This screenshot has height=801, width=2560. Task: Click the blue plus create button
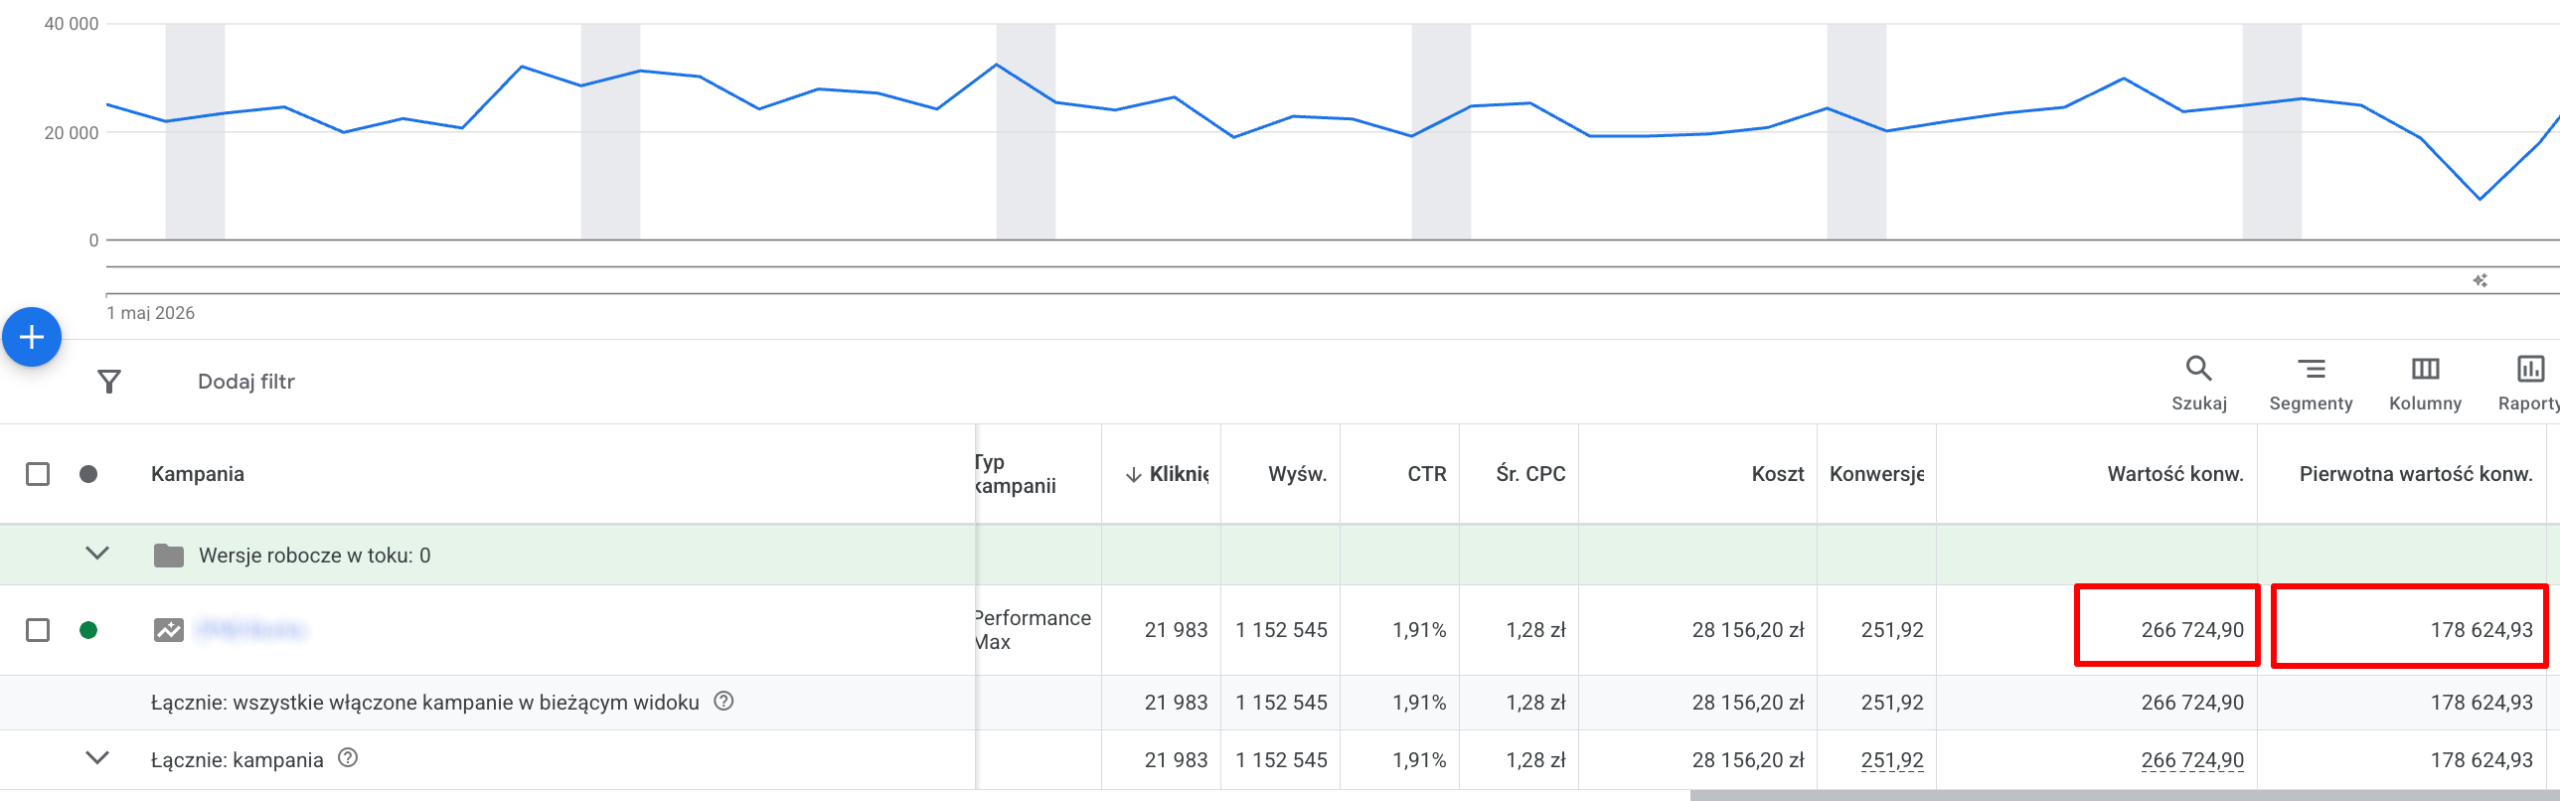[32, 337]
